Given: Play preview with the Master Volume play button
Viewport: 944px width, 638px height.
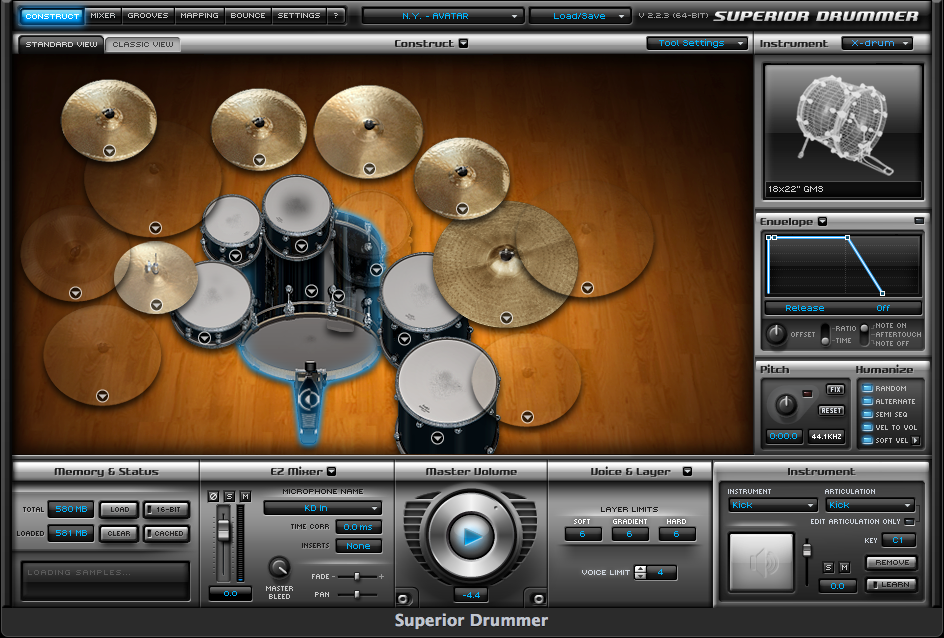Looking at the screenshot, I should [471, 536].
